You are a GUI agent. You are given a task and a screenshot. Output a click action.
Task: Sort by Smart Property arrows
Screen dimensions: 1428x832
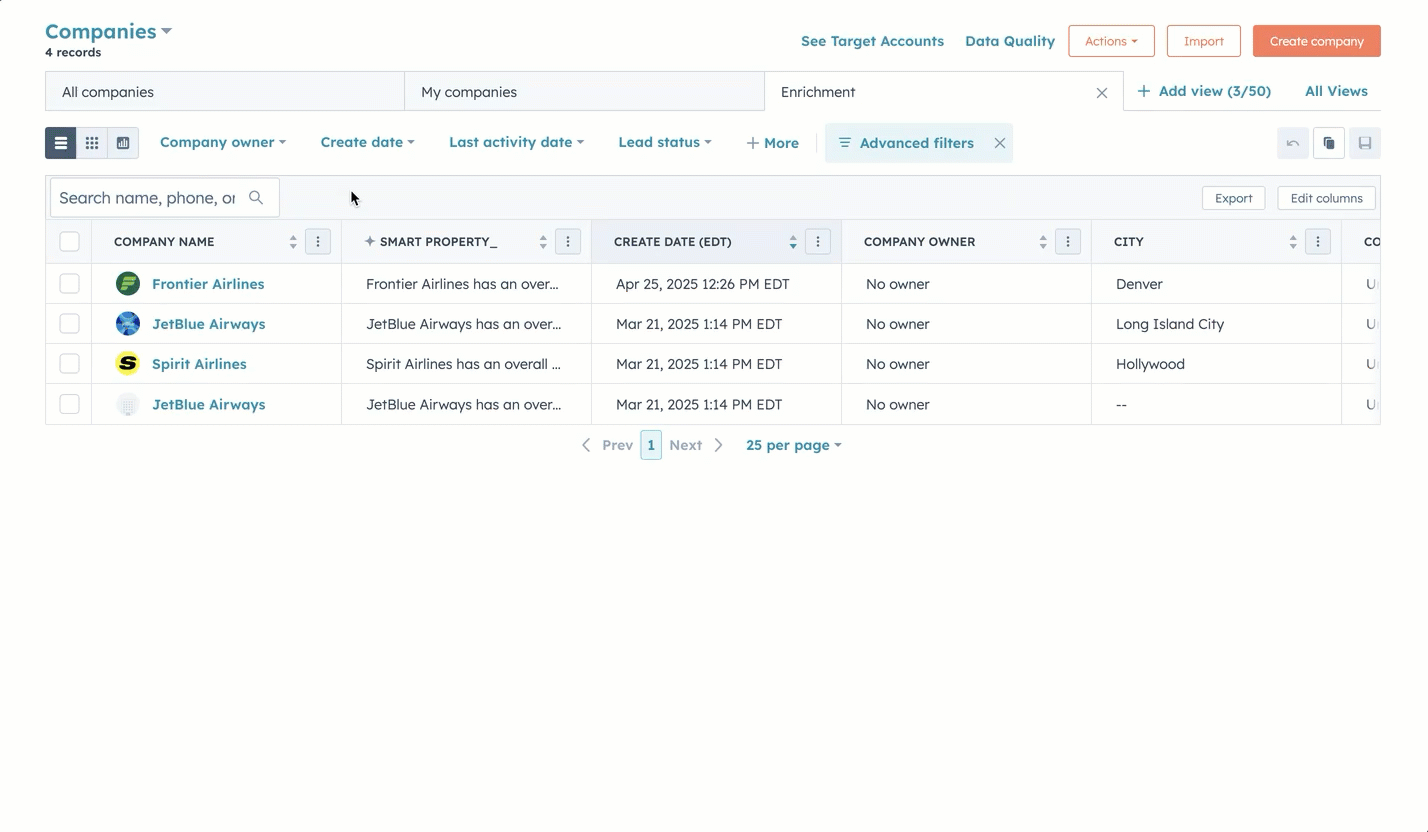click(x=543, y=242)
